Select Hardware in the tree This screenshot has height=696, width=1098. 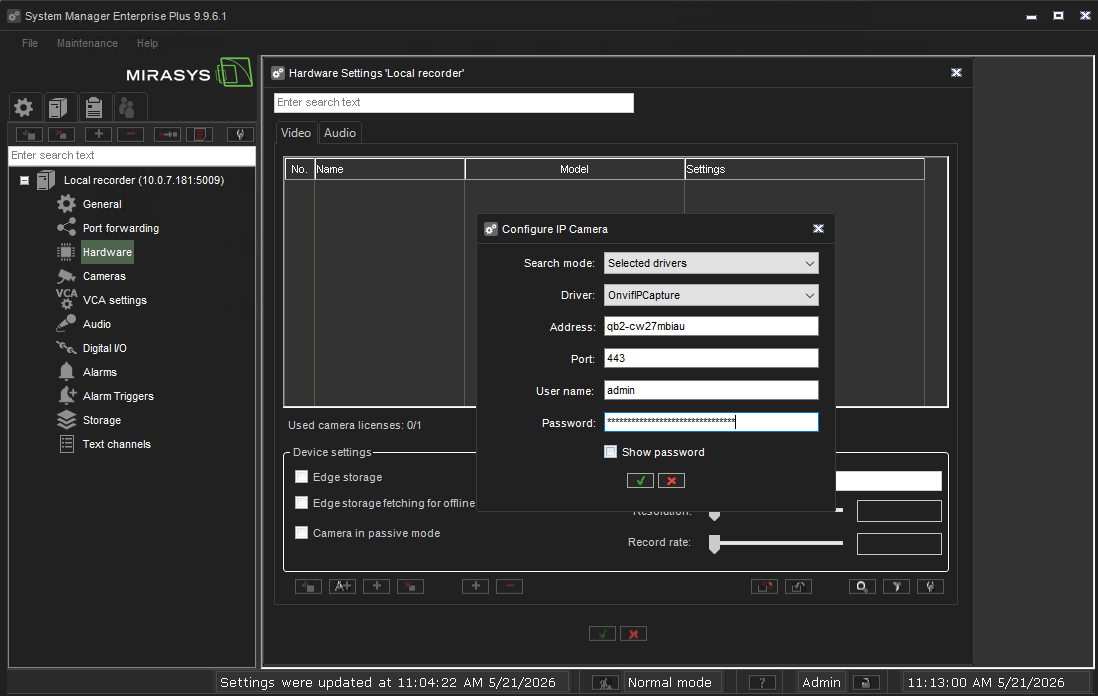click(x=107, y=252)
